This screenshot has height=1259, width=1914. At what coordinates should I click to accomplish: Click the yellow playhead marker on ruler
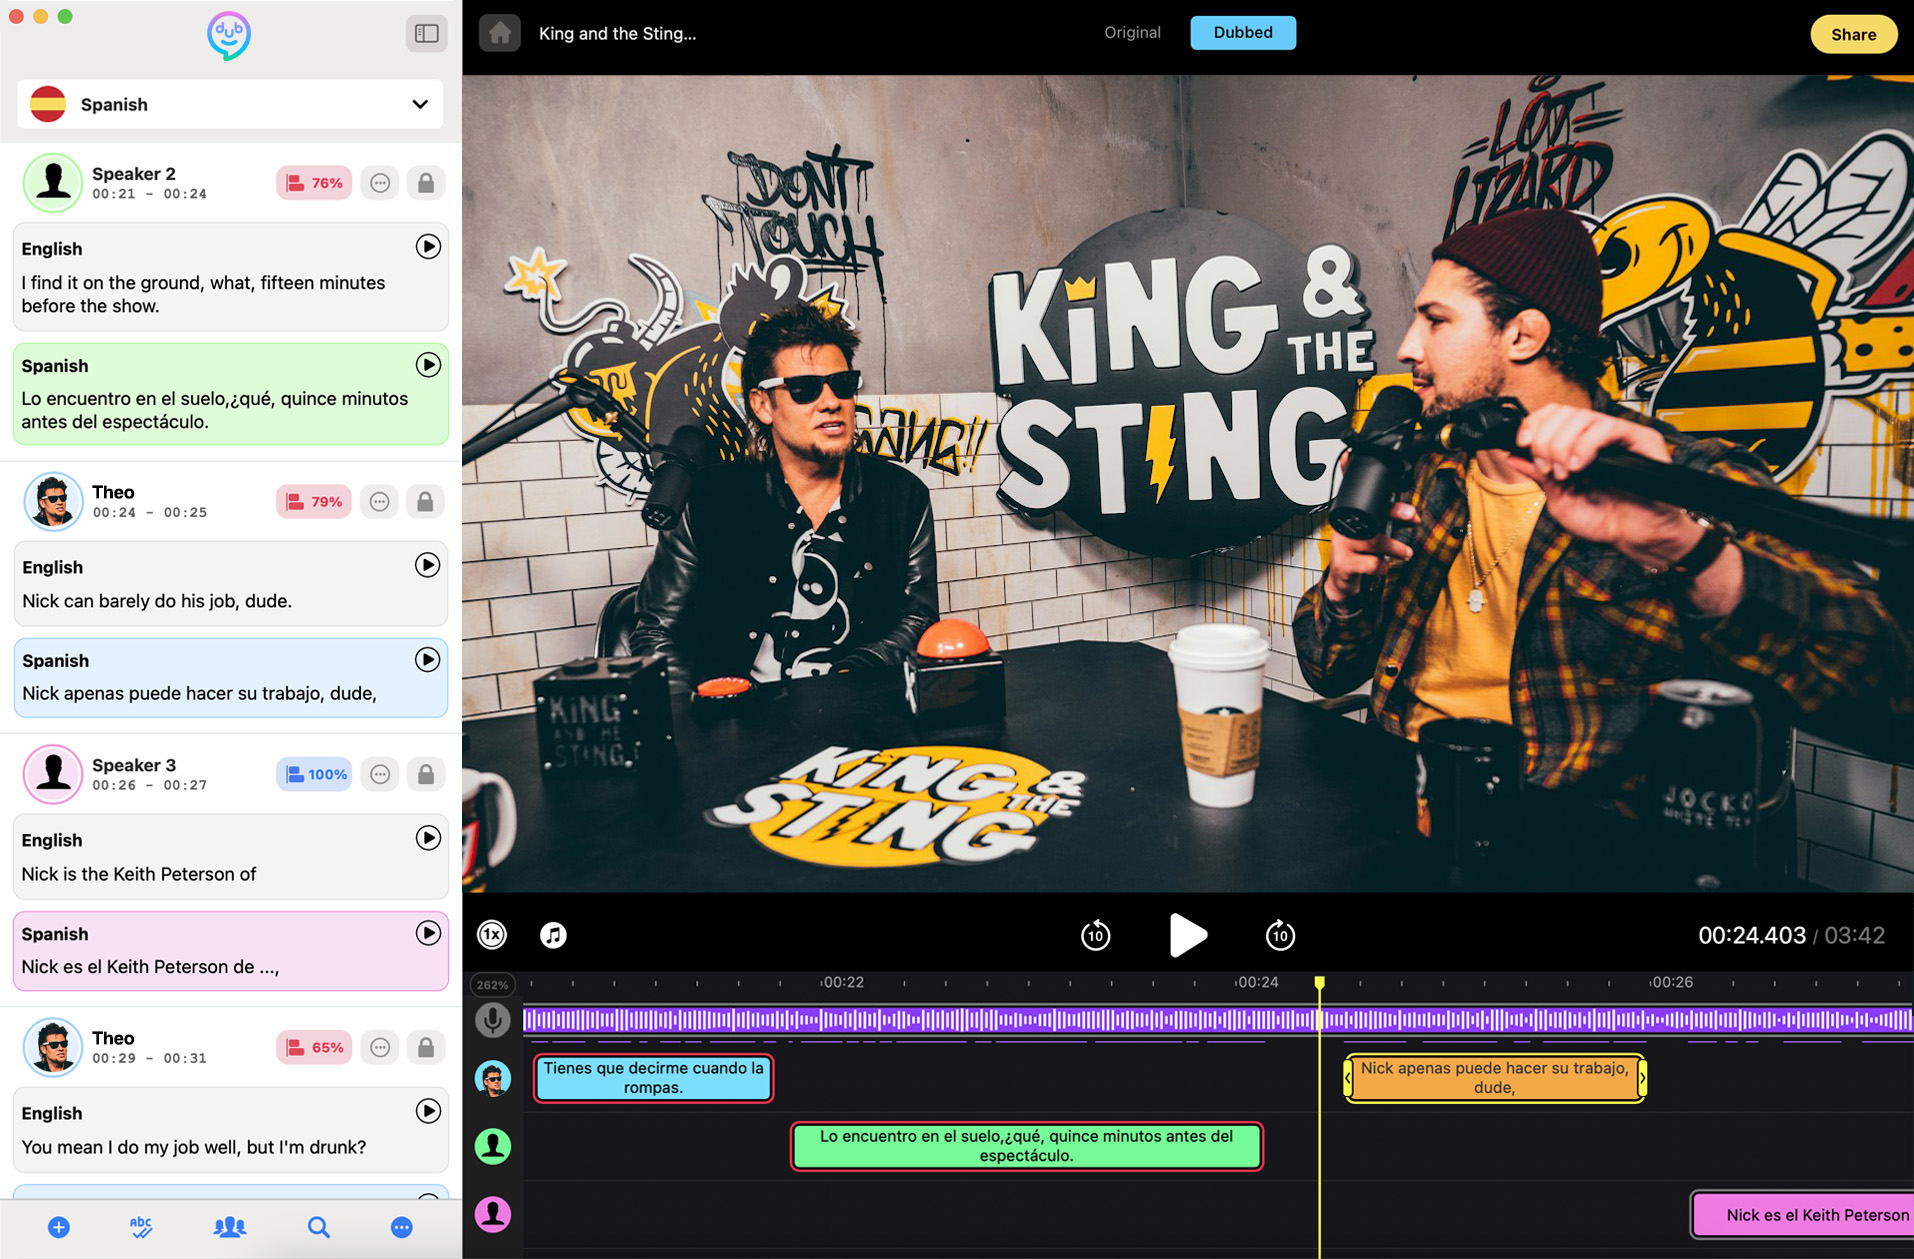1320,984
